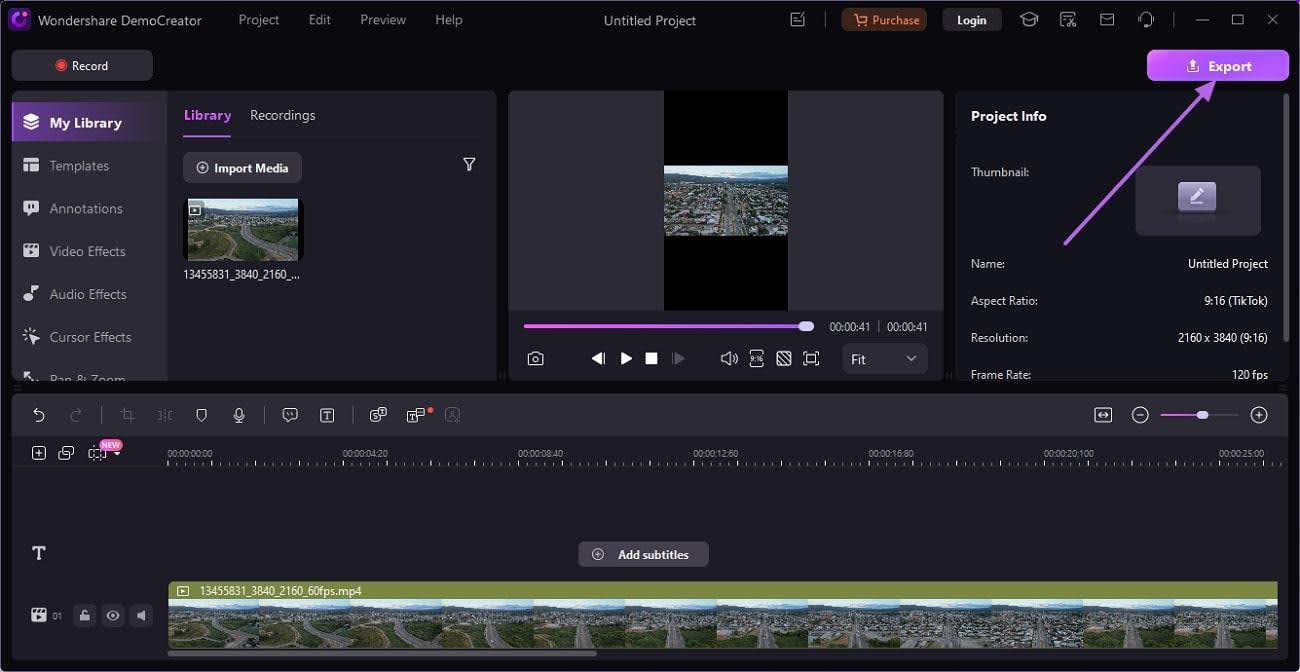Stop the preview playback

[x=651, y=358]
